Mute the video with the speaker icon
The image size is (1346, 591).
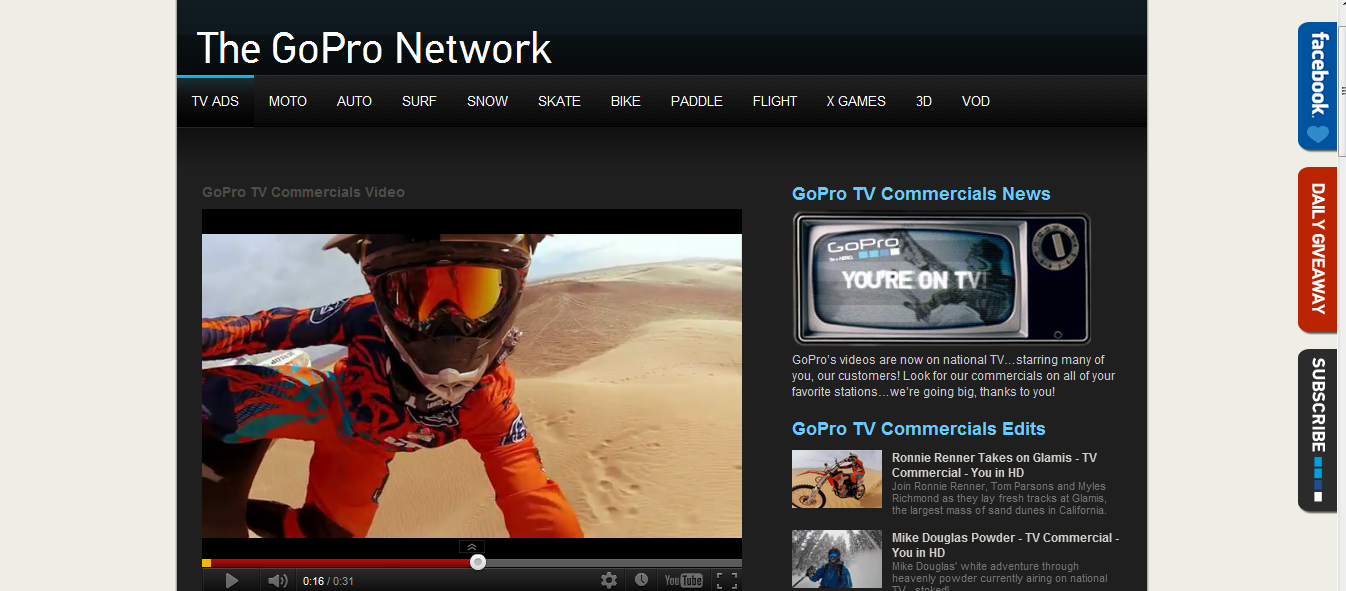click(278, 580)
